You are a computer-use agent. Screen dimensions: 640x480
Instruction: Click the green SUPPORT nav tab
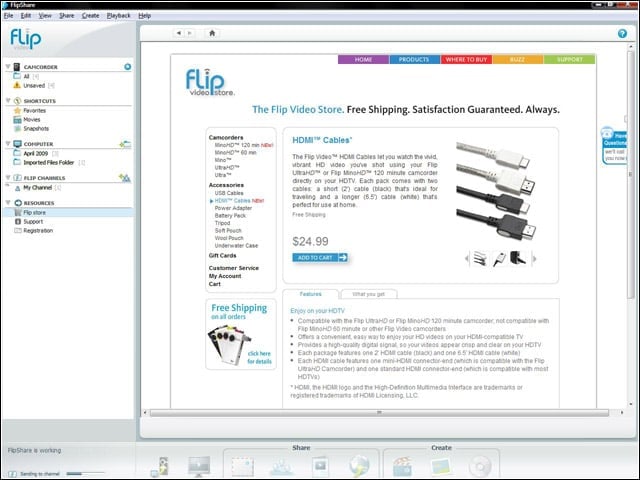(x=569, y=60)
